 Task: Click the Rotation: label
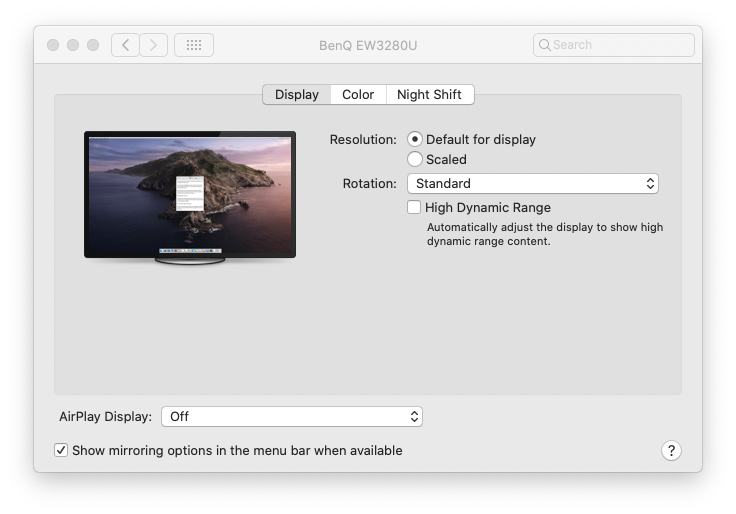pyautogui.click(x=369, y=184)
